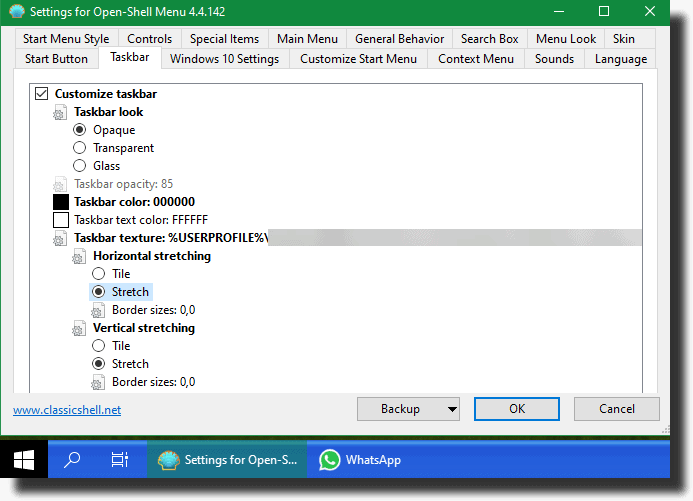Select the Taskbar look heading
The image size is (693, 501).
tap(109, 112)
